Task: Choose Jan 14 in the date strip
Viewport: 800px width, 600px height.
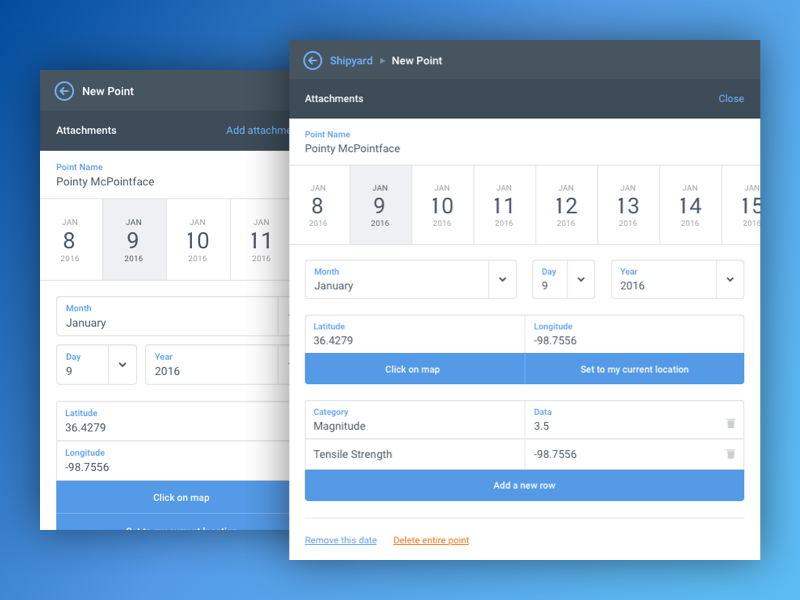Action: [690, 205]
